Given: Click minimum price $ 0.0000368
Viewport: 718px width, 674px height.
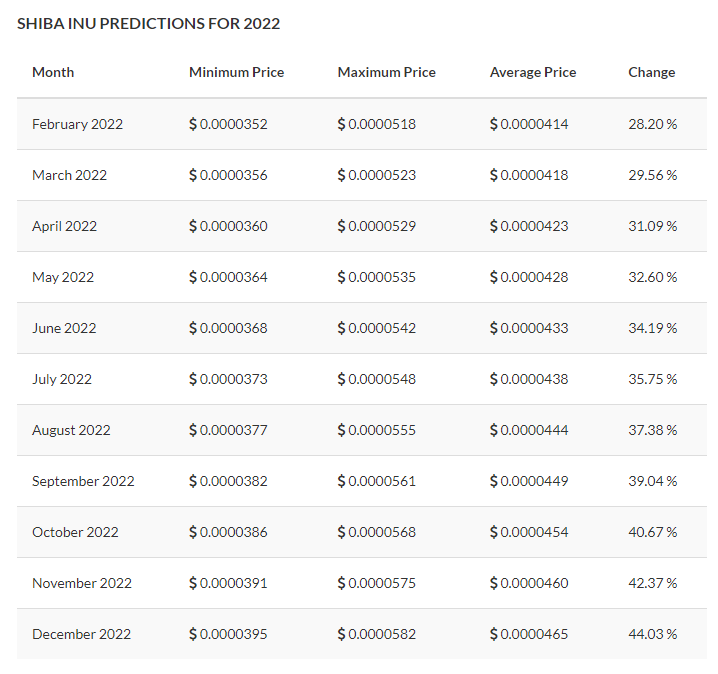Looking at the screenshot, I should pos(228,328).
